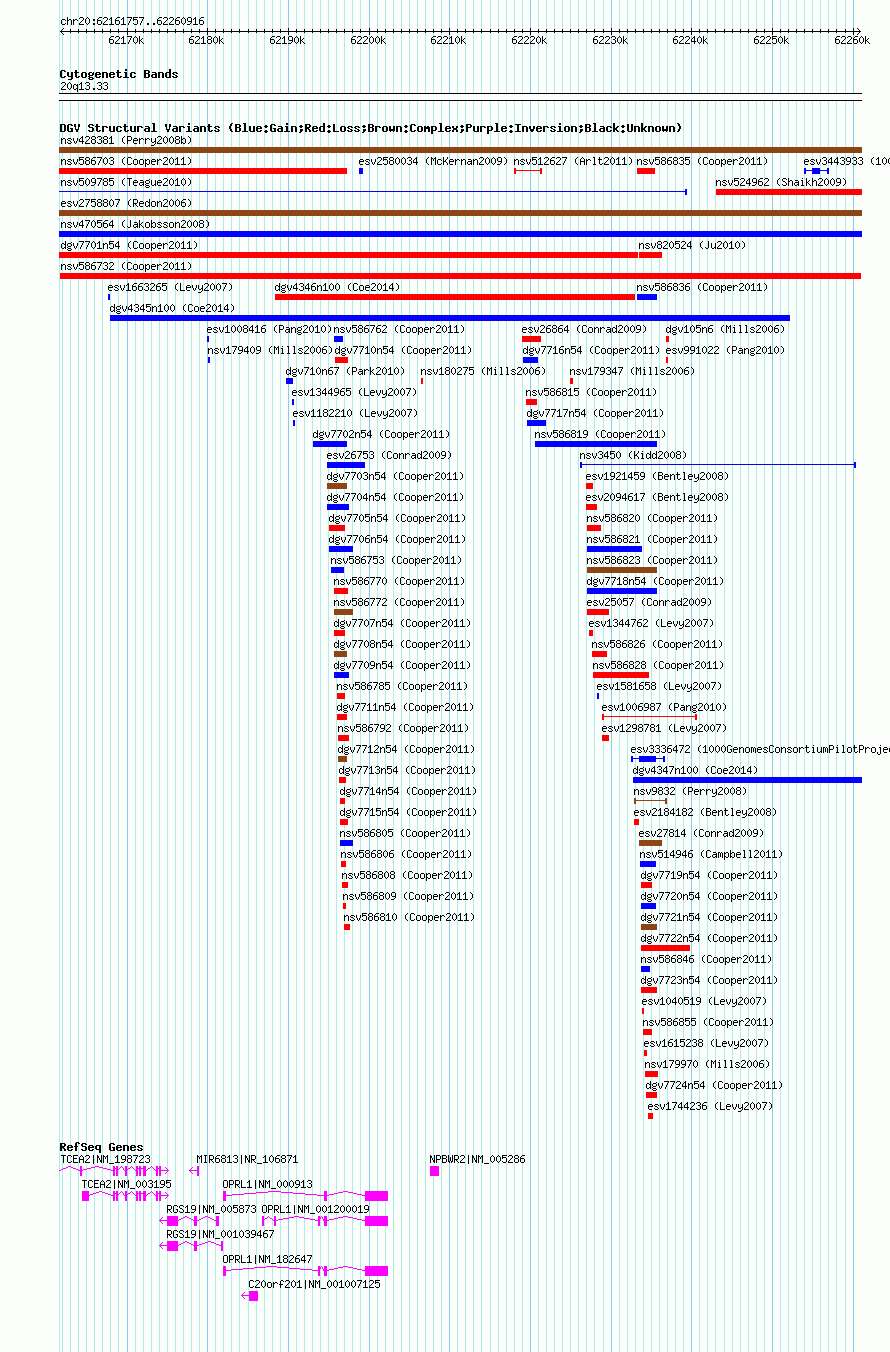890x1352 pixels.
Task: Select nsv509785 (Teague2010) variant label
Action: tap(125, 182)
